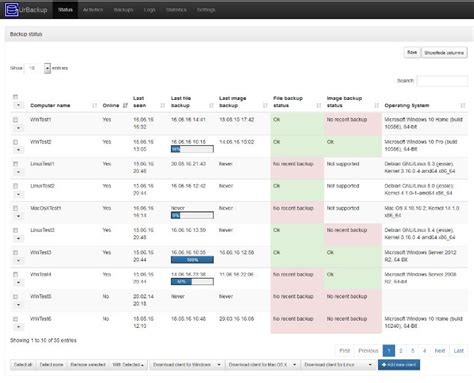Focus the Search input field
The image size is (474, 383).
pos(442,81)
